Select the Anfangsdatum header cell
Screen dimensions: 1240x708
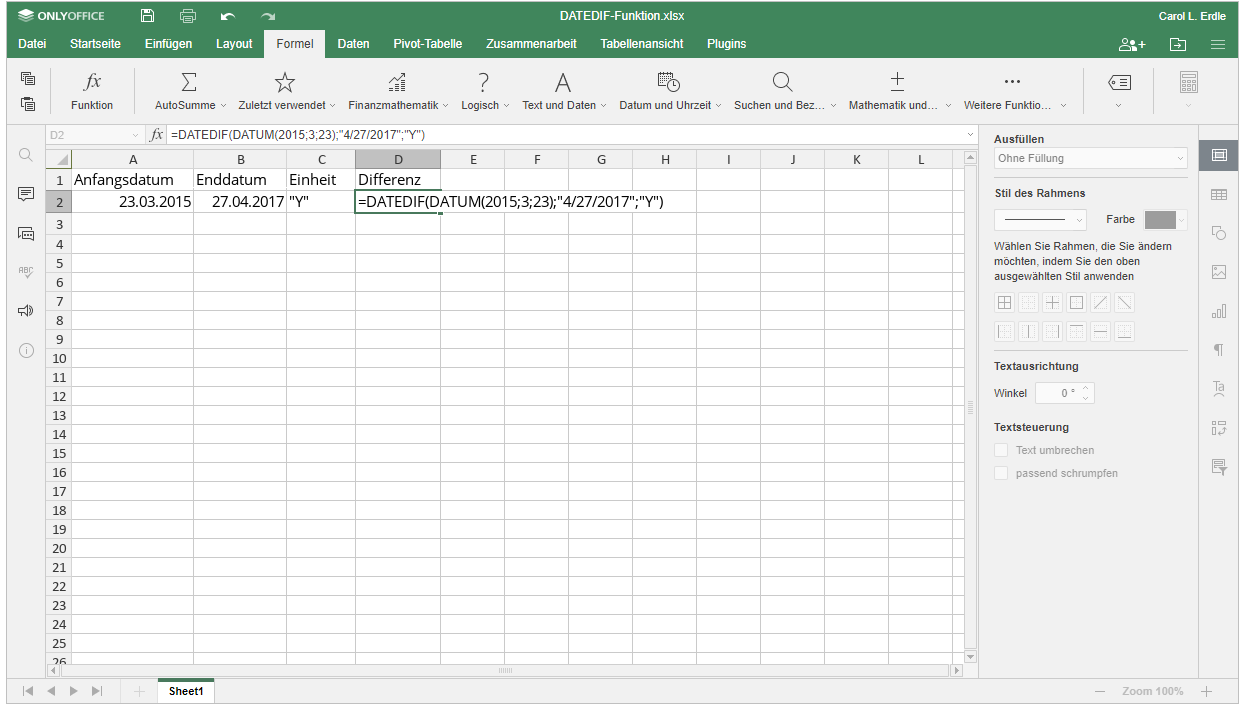tap(133, 180)
